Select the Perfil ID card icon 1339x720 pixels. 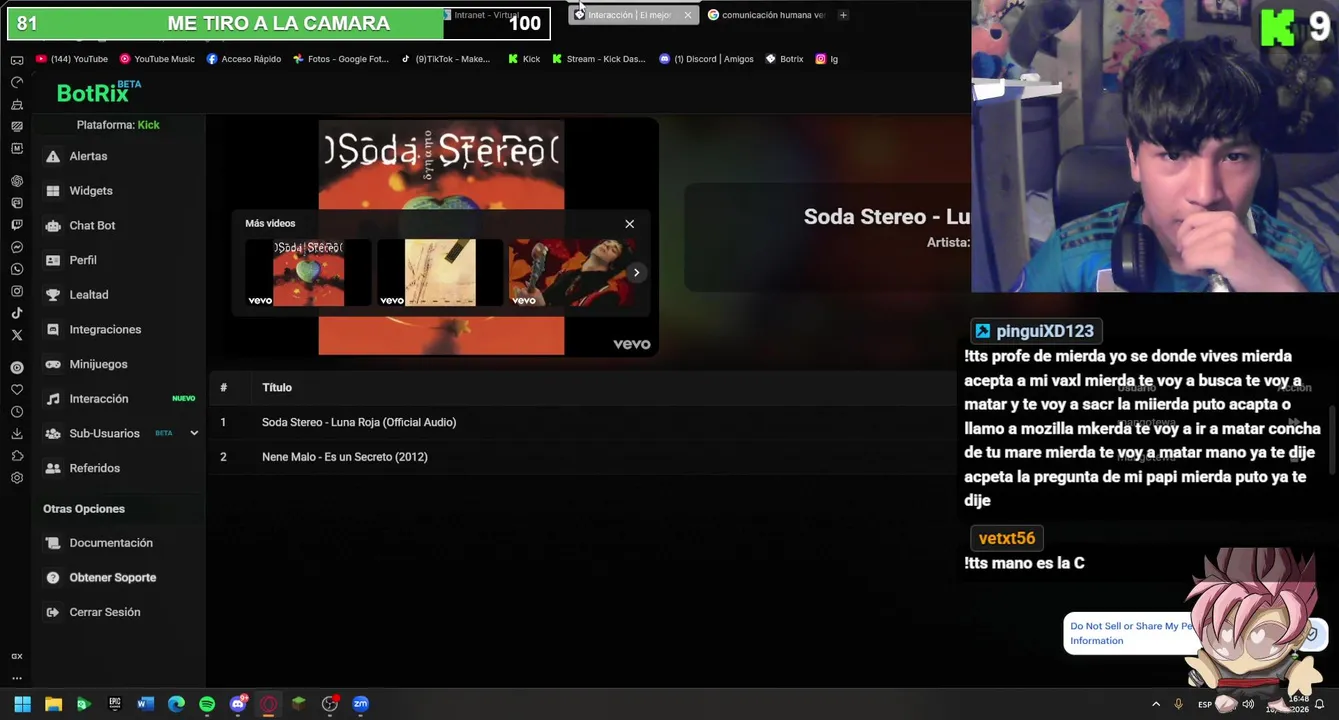[53, 260]
